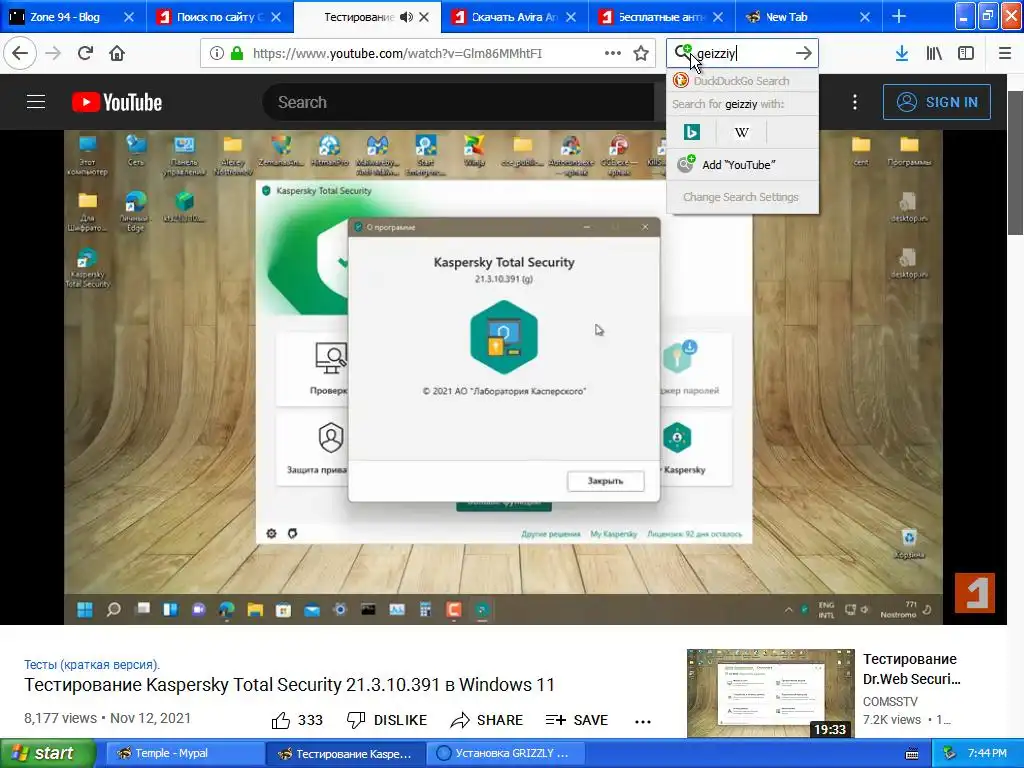Image resolution: width=1024 pixels, height=768 pixels.
Task: Click the video player to pause
Action: pyautogui.click(x=503, y=377)
